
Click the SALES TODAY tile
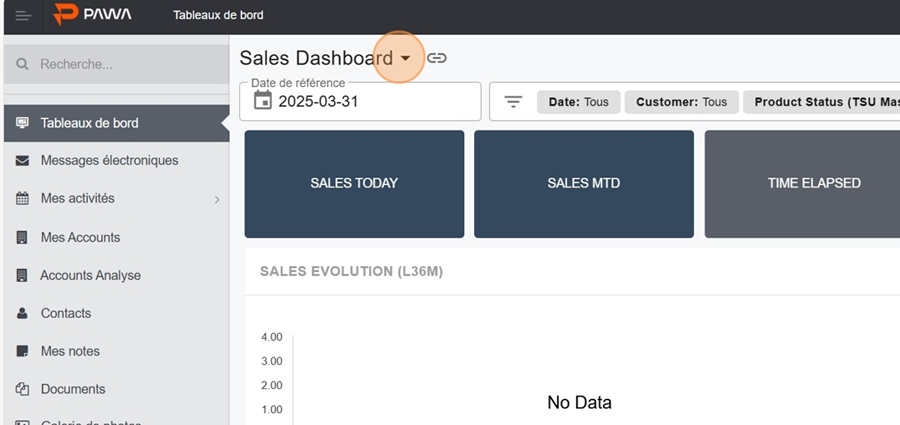pyautogui.click(x=354, y=184)
